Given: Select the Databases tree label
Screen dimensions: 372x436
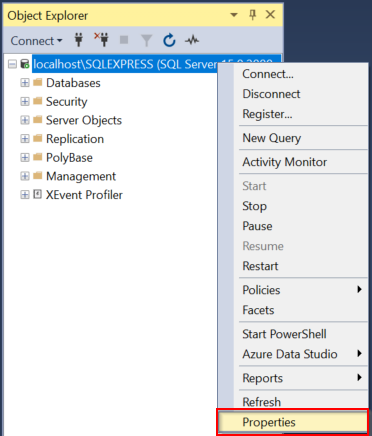Looking at the screenshot, I should pos(73,83).
